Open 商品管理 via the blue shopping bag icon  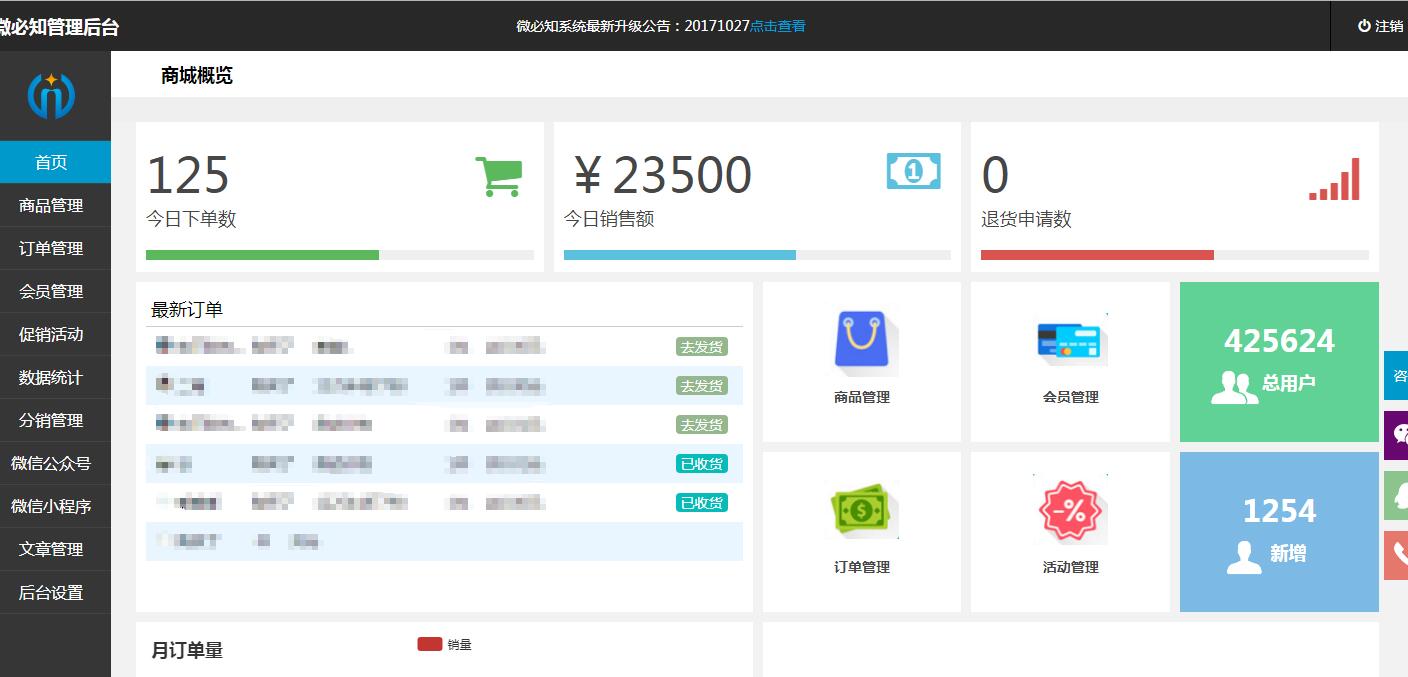tap(860, 340)
